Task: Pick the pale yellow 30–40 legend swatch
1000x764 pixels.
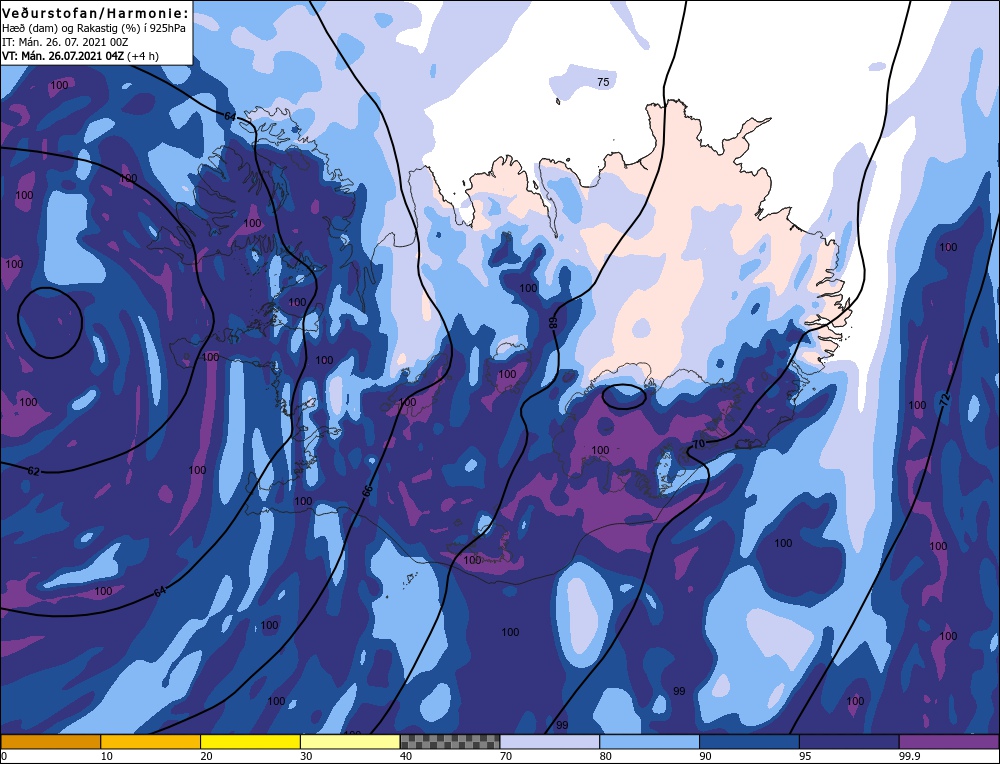Action: 349,741
